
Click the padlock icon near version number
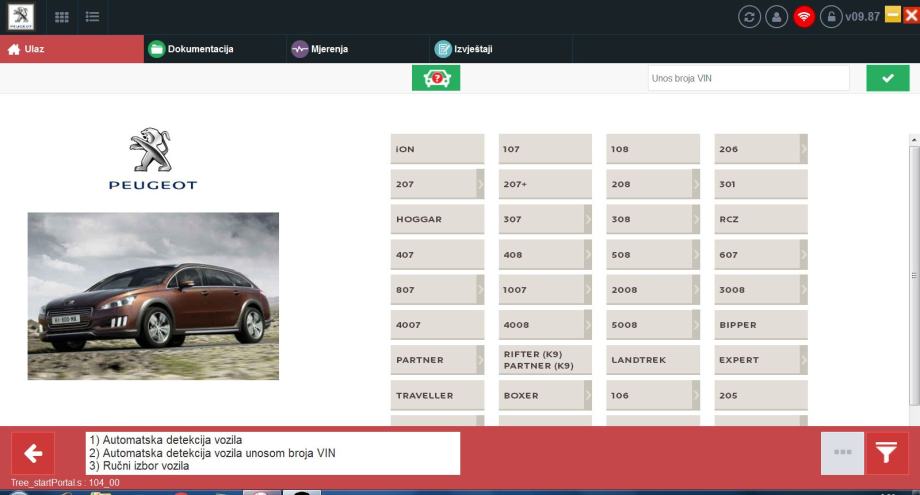[x=831, y=16]
